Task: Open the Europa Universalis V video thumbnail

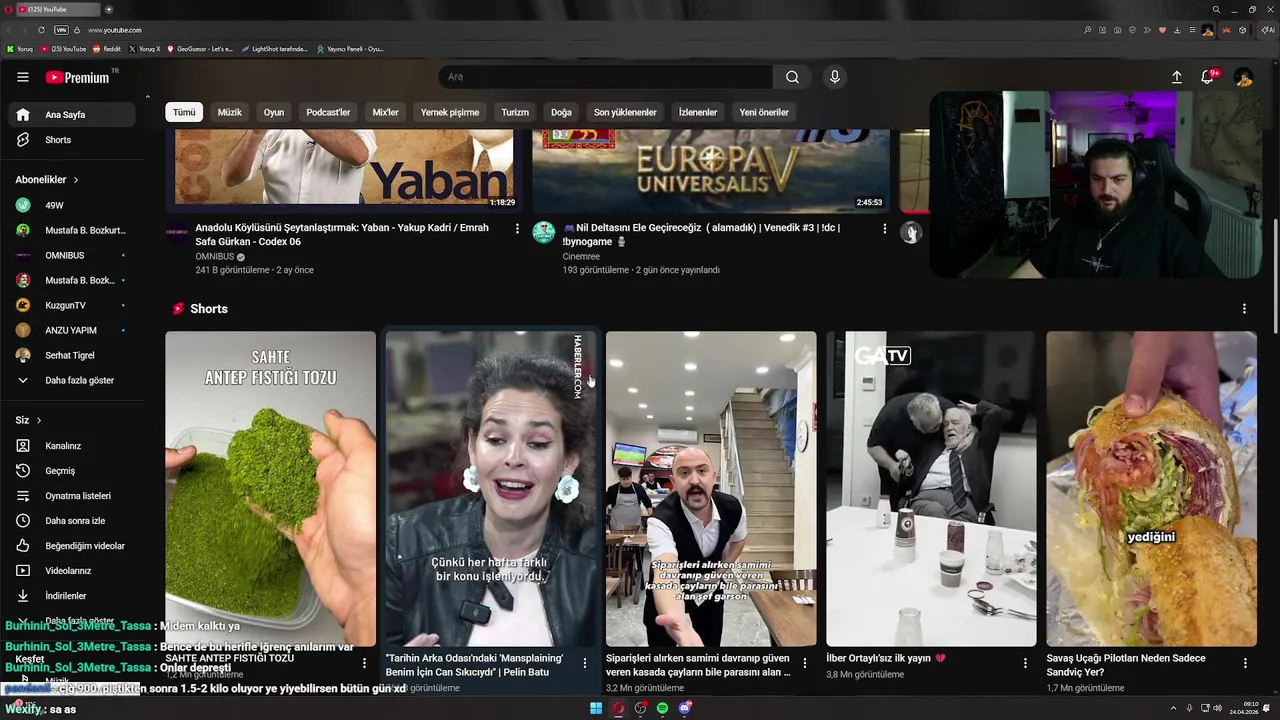Action: (x=711, y=170)
